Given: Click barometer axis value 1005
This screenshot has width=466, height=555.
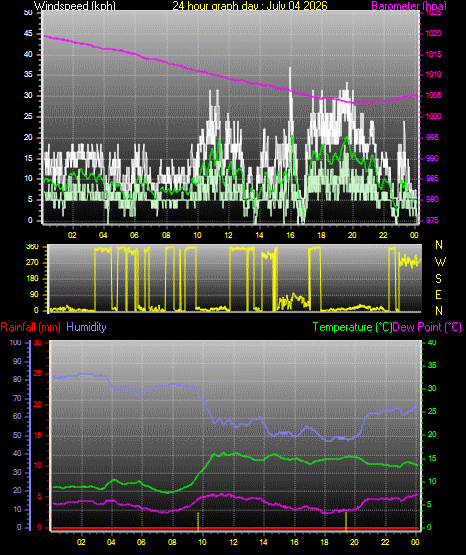Looking at the screenshot, I should (x=433, y=96).
